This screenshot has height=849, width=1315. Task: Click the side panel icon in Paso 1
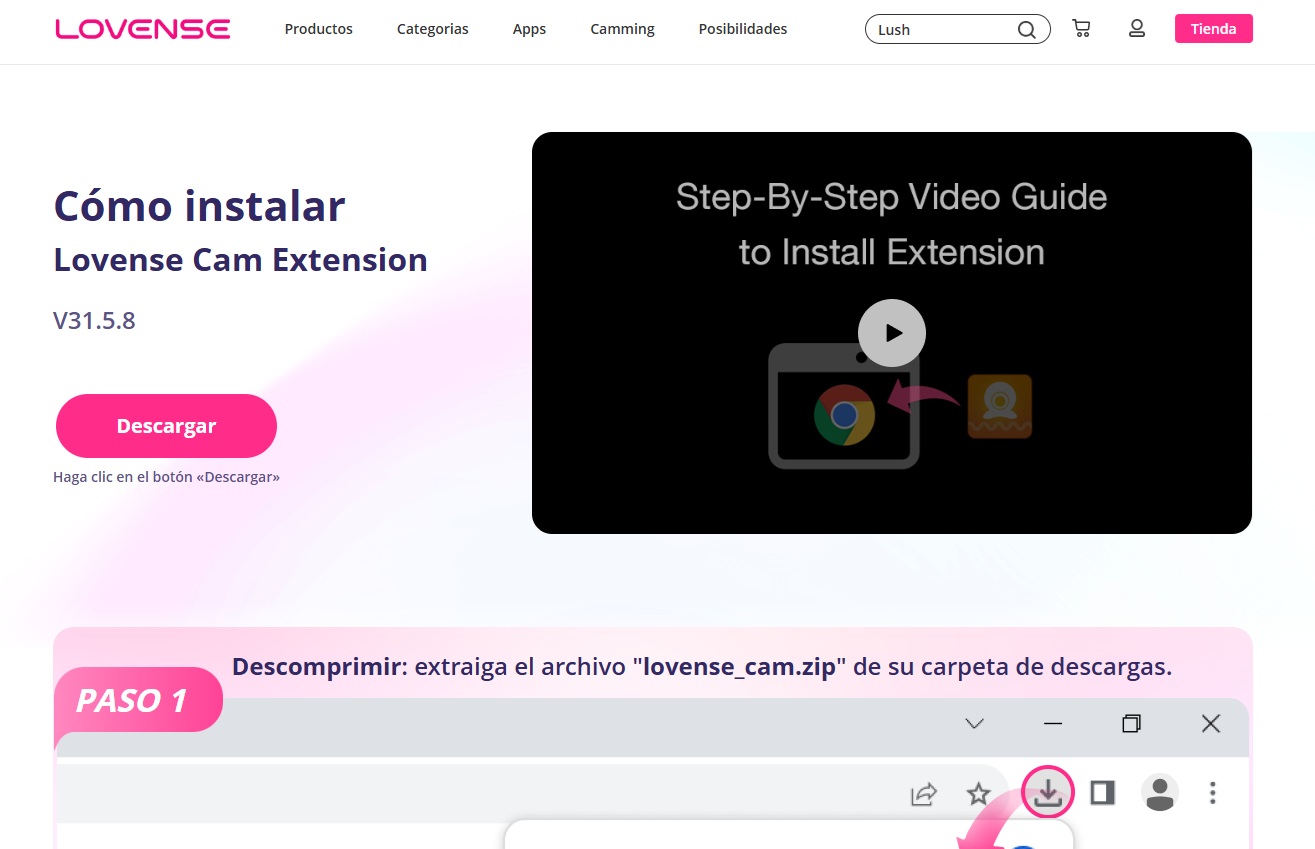click(x=1102, y=793)
